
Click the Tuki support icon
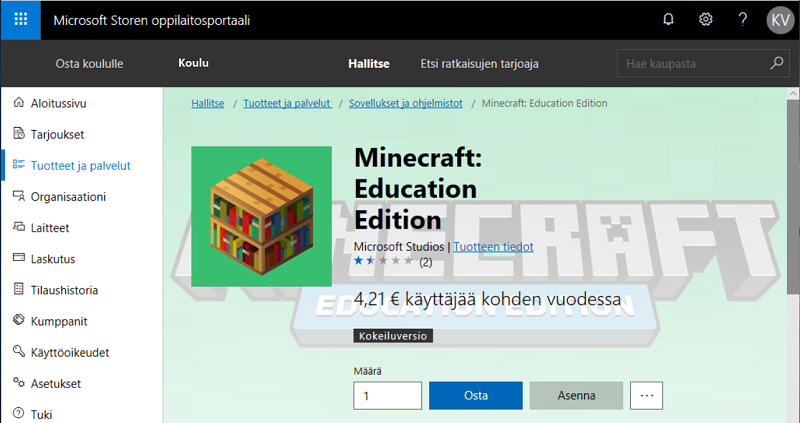coord(19,413)
